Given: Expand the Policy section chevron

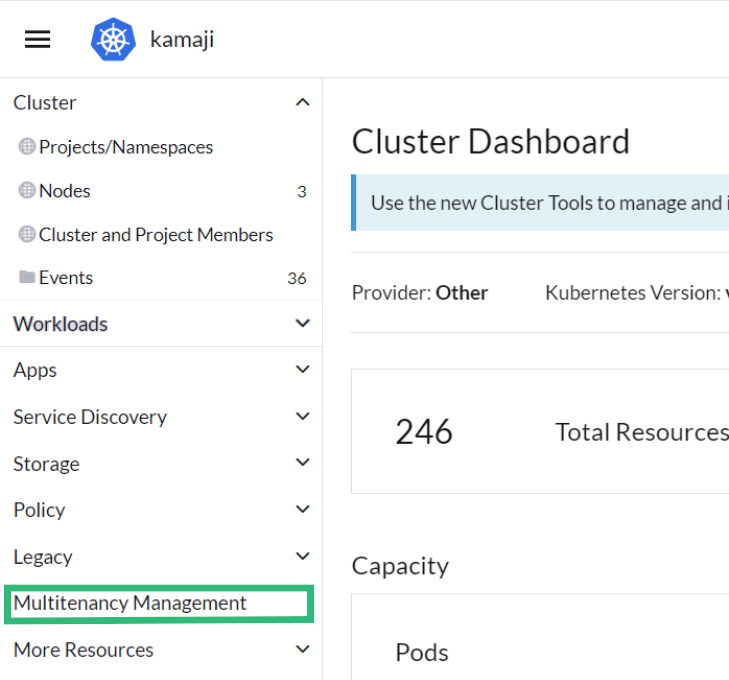Looking at the screenshot, I should [x=303, y=510].
